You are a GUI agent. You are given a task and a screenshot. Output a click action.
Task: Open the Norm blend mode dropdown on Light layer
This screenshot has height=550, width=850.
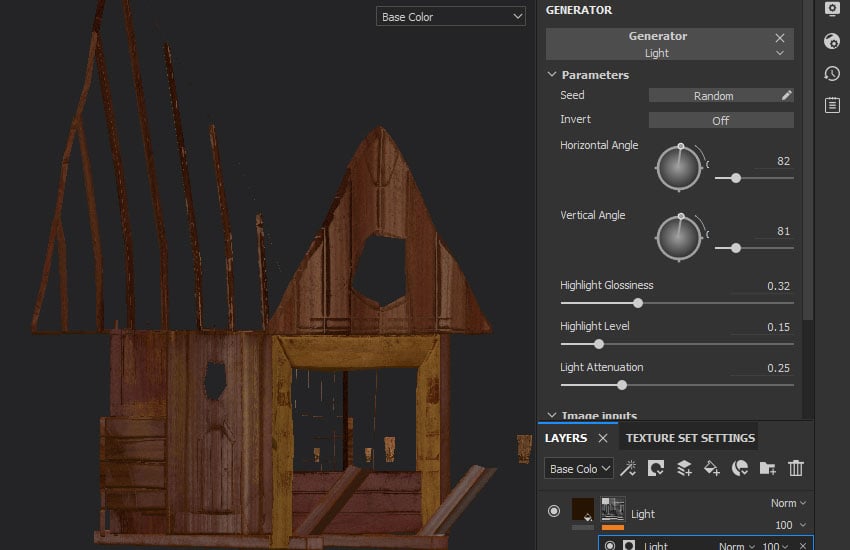[x=788, y=503]
